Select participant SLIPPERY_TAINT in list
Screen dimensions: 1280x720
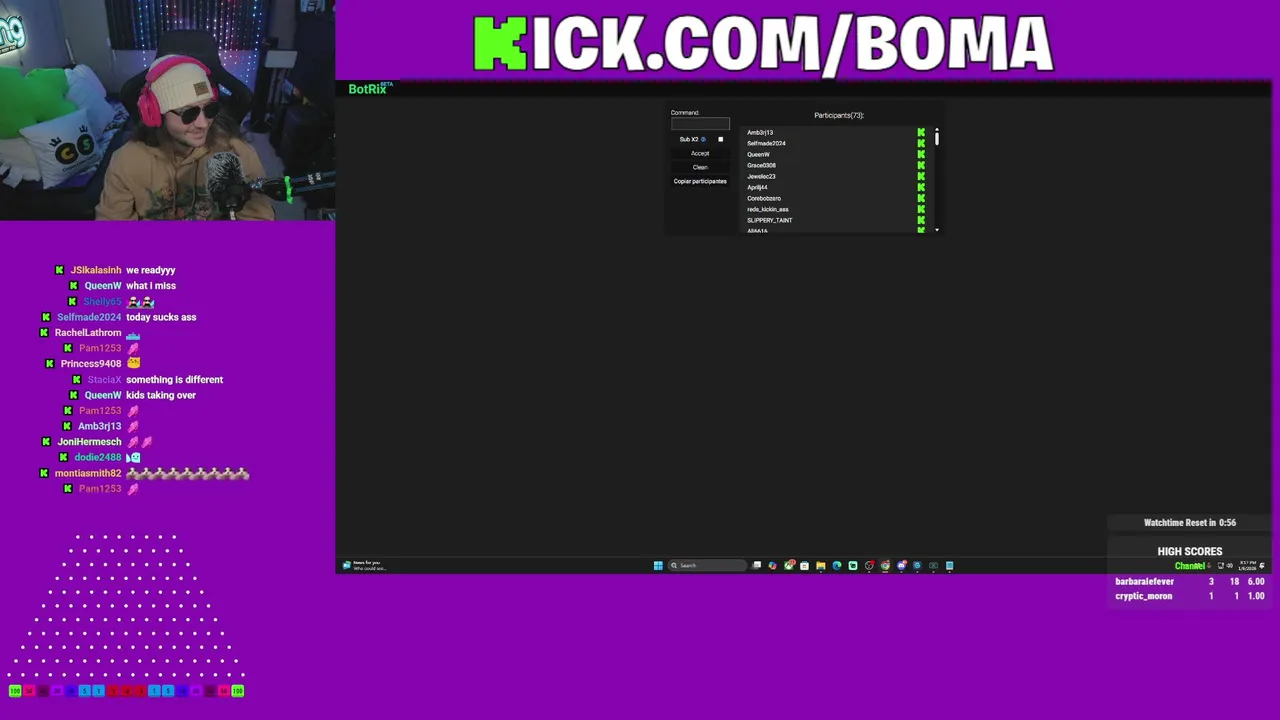(x=769, y=220)
